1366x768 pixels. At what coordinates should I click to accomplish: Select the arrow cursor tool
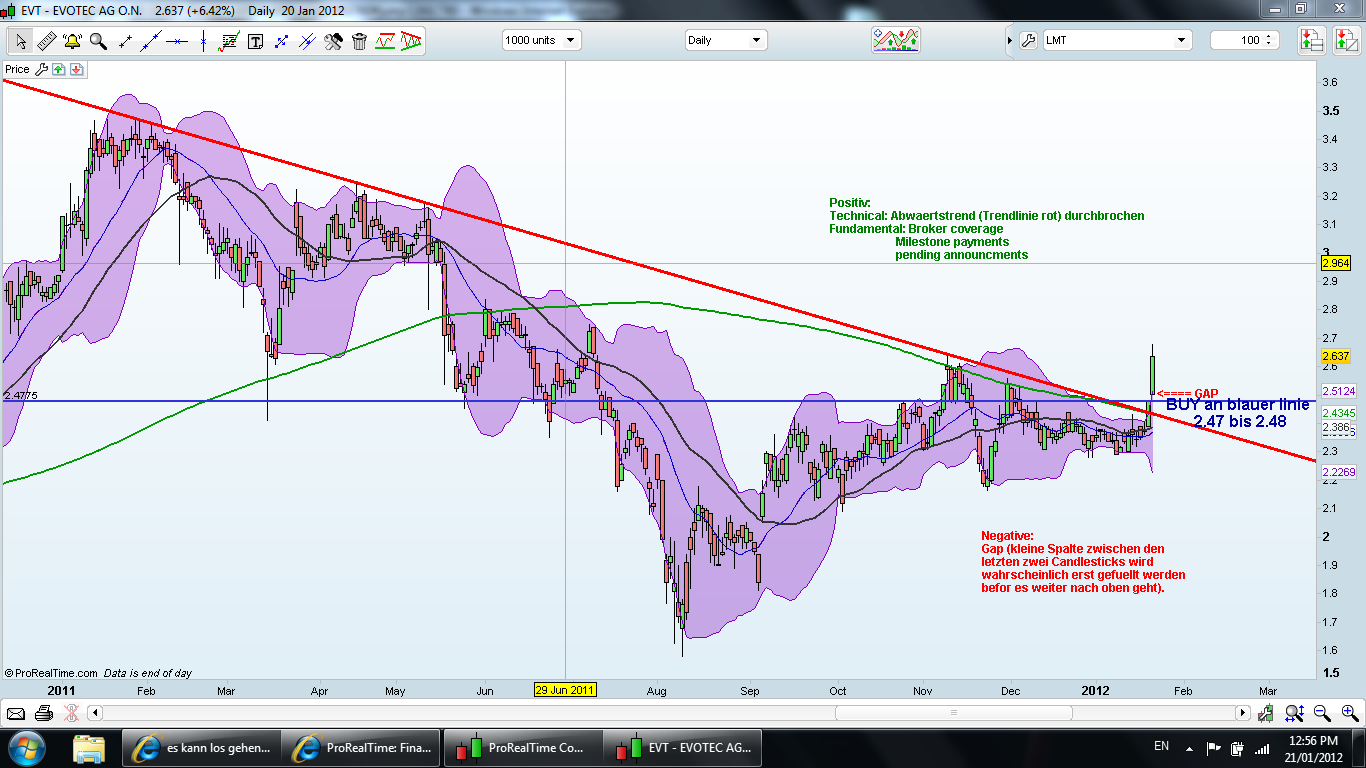tap(20, 41)
